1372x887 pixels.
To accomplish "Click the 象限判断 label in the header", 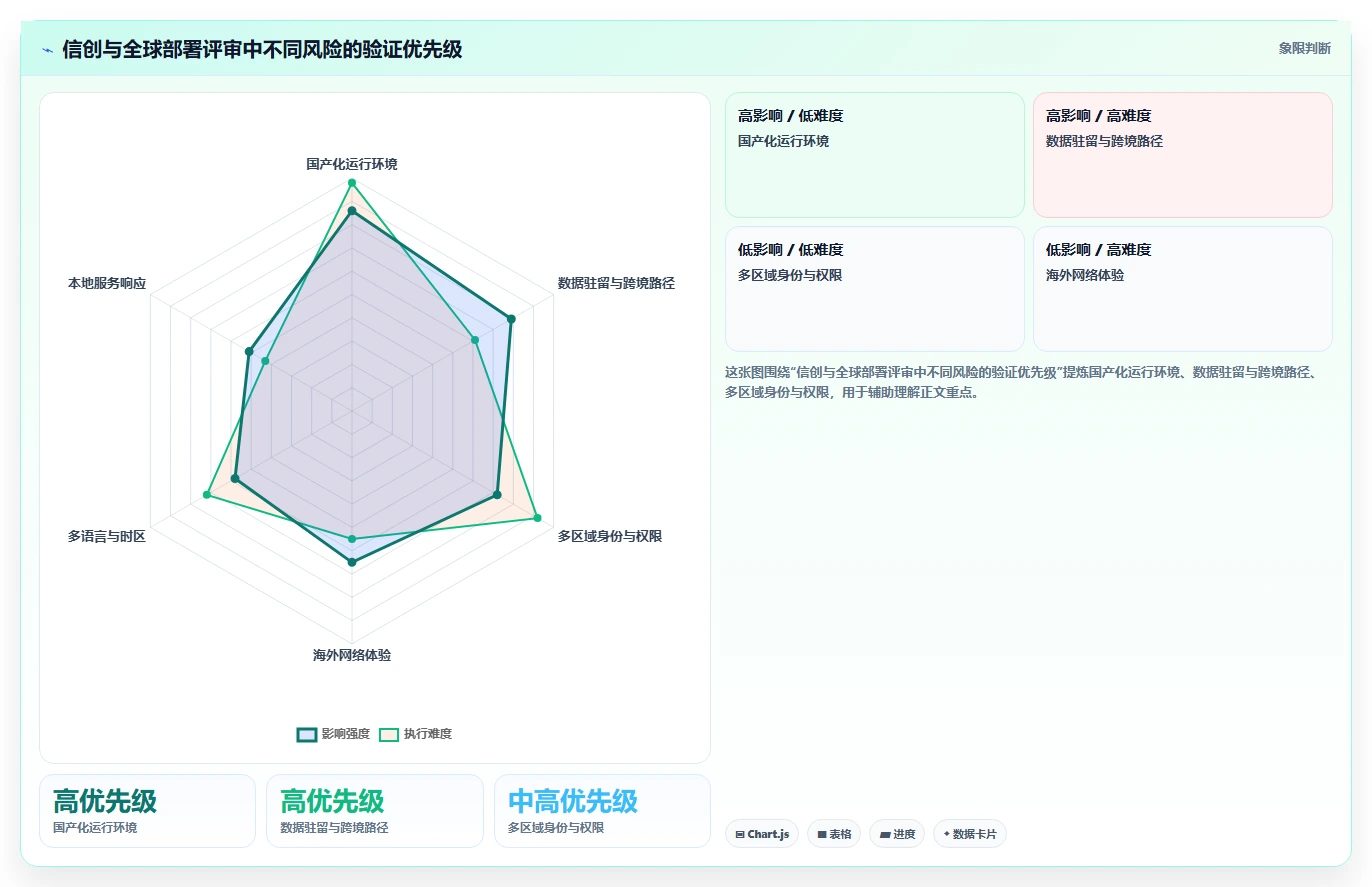I will pyautogui.click(x=1304, y=48).
